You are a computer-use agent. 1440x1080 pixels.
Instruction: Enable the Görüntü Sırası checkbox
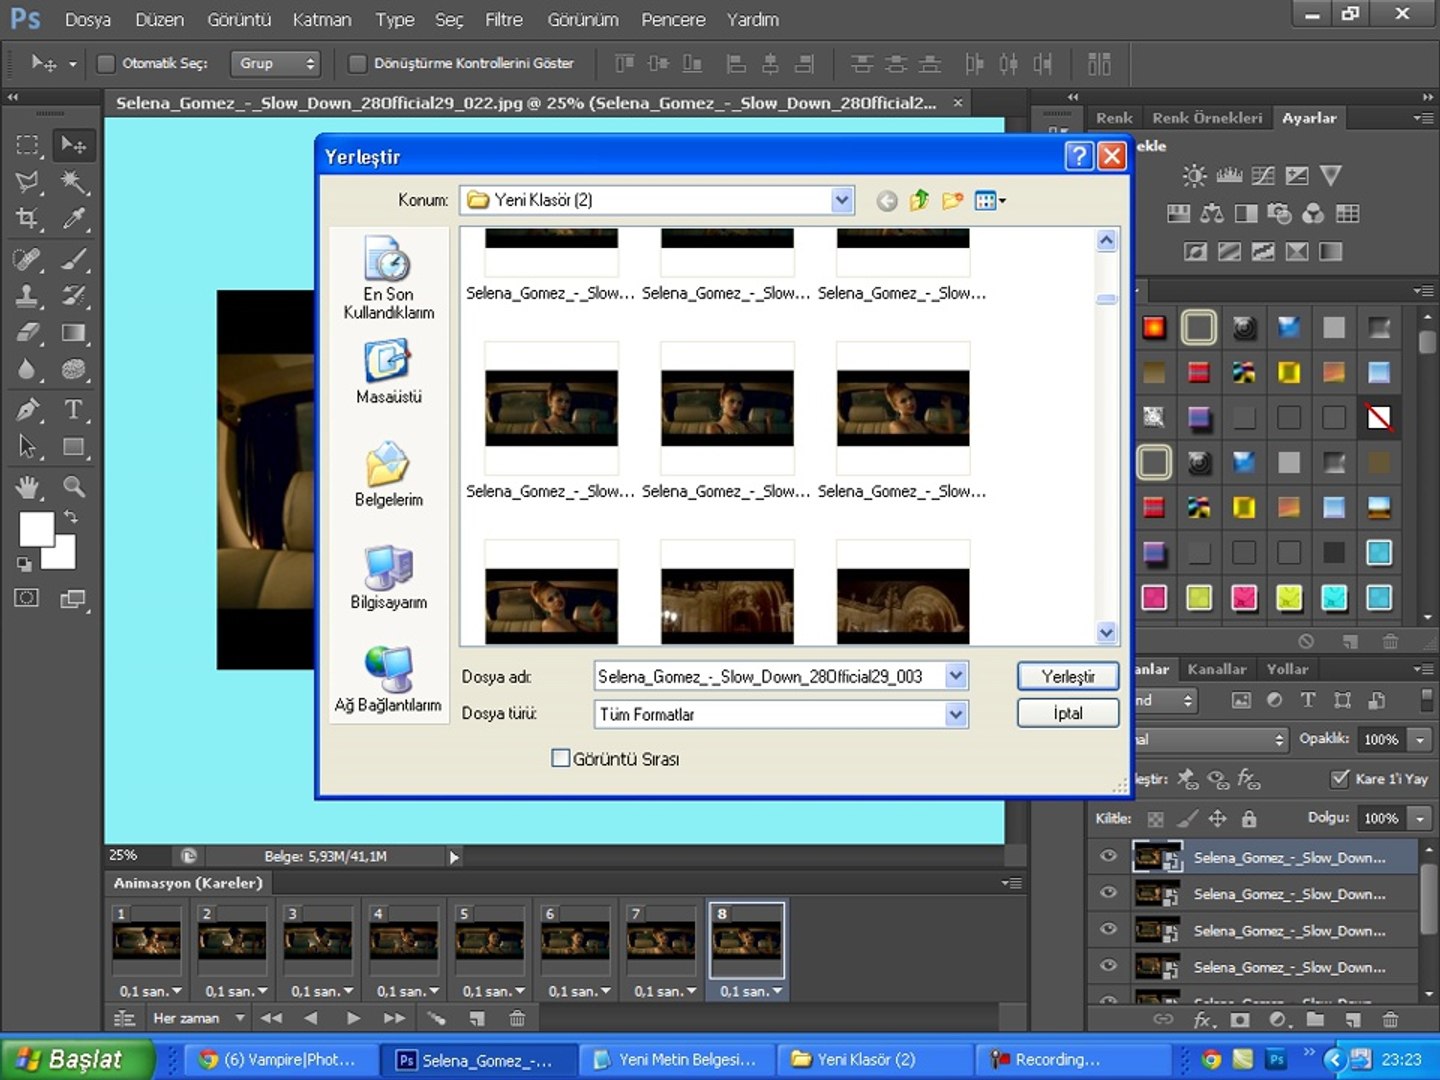pos(561,758)
